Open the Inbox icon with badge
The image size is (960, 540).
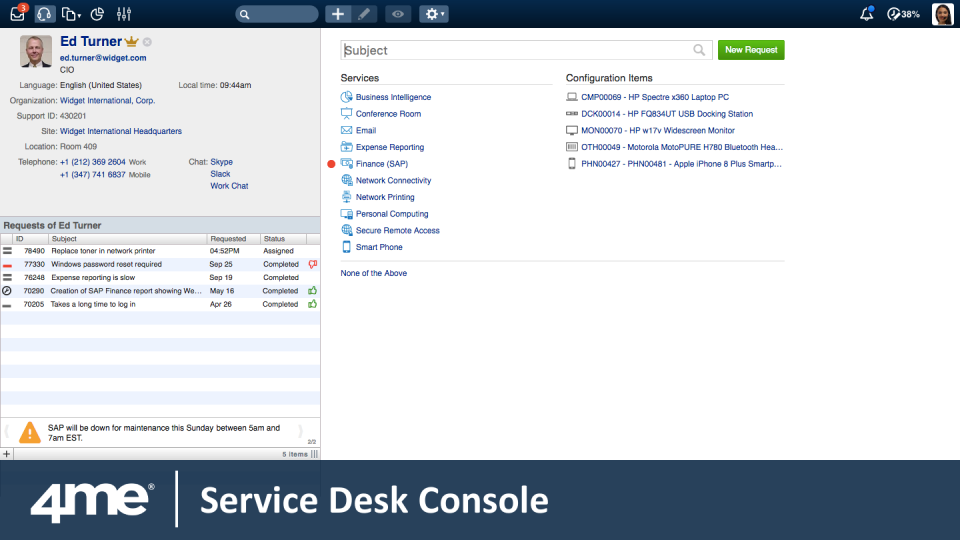18,13
